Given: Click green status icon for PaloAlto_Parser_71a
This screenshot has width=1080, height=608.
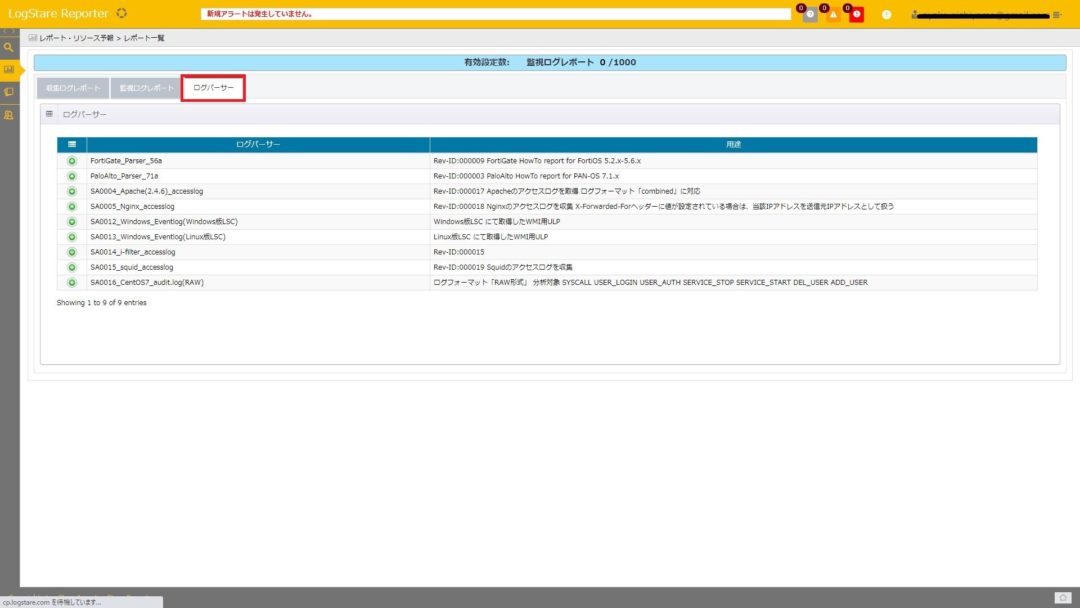Looking at the screenshot, I should click(72, 176).
